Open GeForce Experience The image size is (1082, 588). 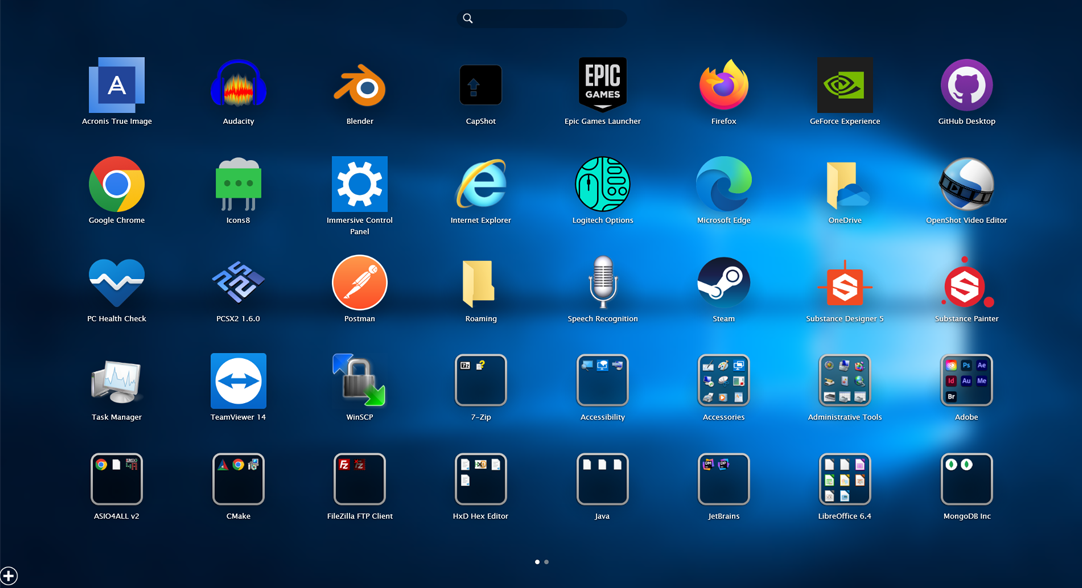(x=845, y=86)
